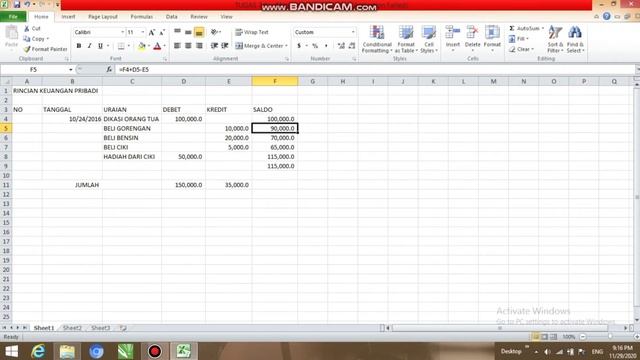Toggle Underline formatting
Image resolution: width=640 pixels, height=360 pixels.
(100, 46)
